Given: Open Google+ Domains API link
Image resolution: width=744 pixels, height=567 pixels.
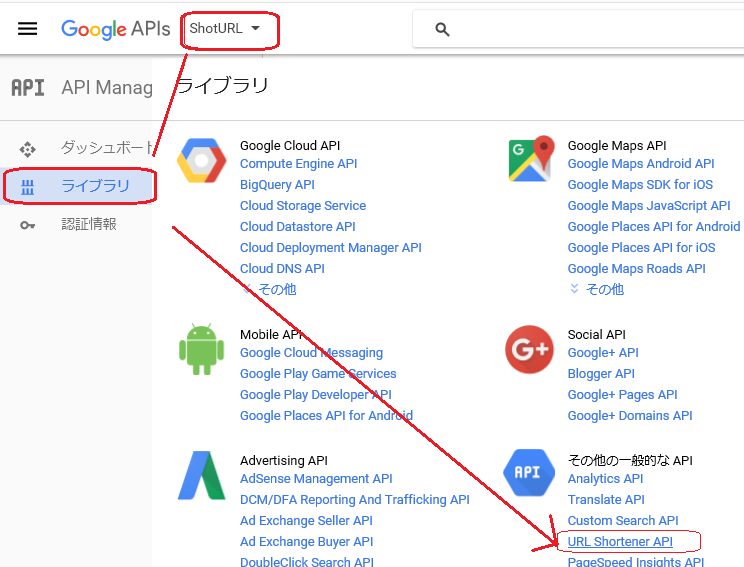Looking at the screenshot, I should pos(630,416).
